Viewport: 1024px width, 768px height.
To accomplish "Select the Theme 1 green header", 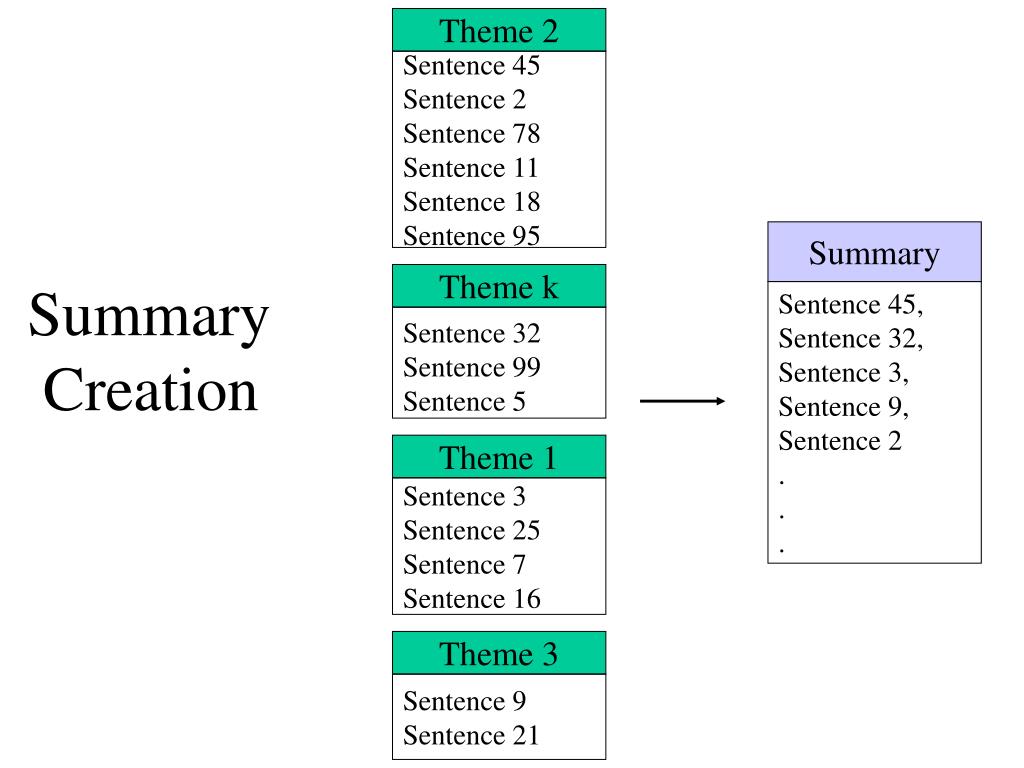I will pos(499,456).
